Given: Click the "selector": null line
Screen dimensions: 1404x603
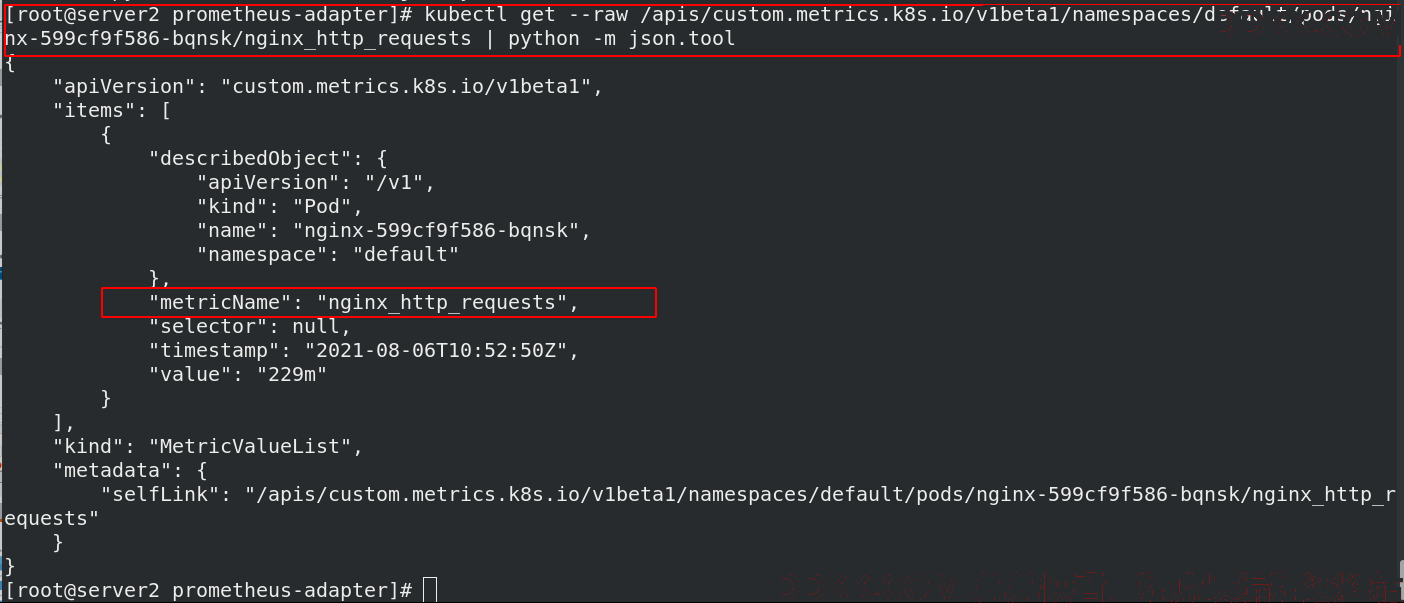Looking at the screenshot, I should click(x=250, y=326).
